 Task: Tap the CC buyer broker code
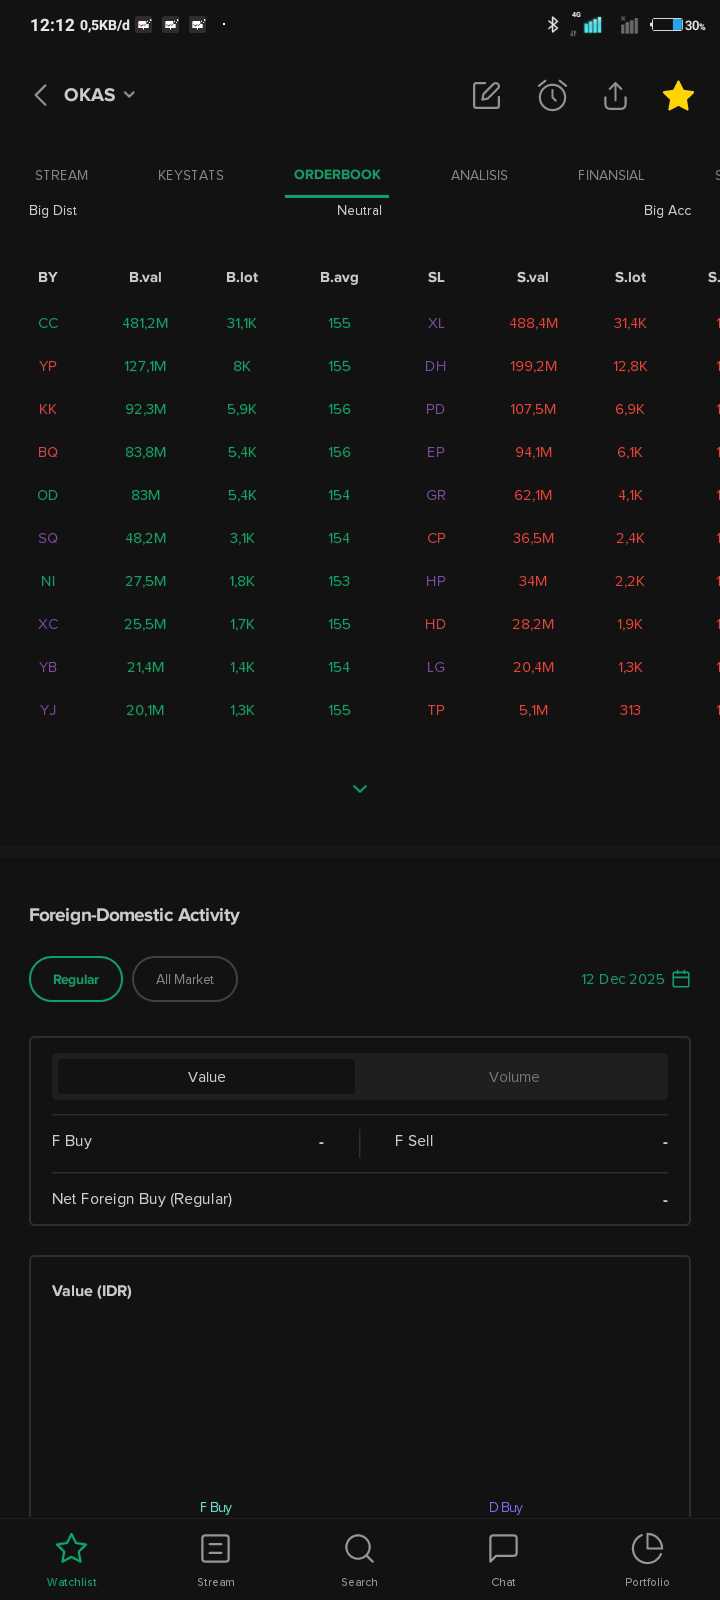[x=48, y=323]
